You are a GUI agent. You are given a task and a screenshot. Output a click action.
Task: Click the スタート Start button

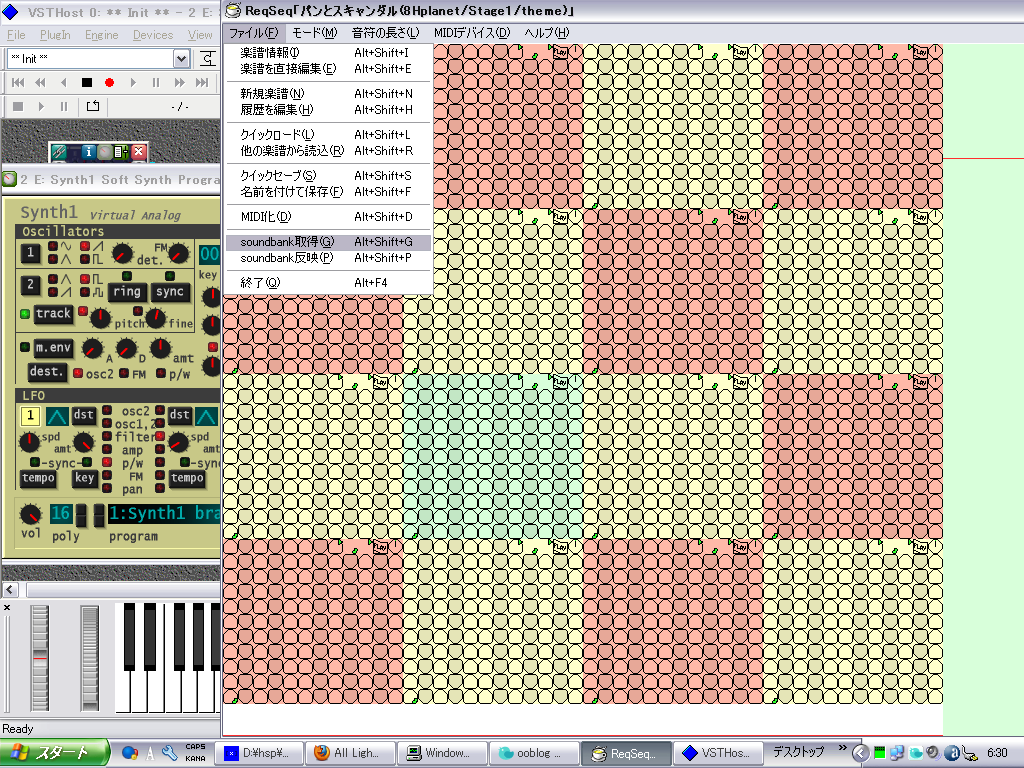pos(54,753)
